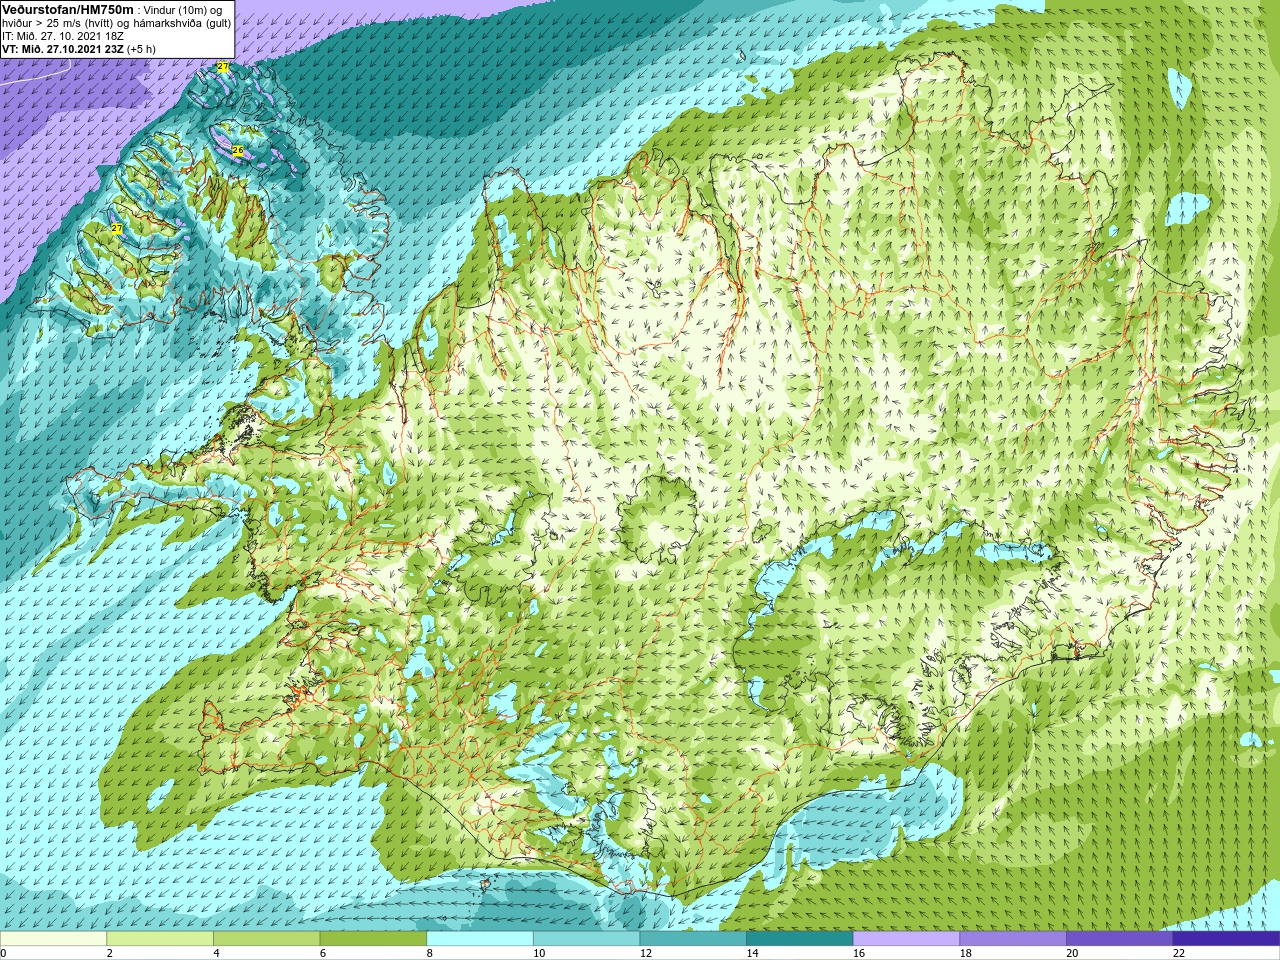Viewport: 1280px width, 960px height.
Task: Click the scale value 14 label
Action: (x=753, y=953)
